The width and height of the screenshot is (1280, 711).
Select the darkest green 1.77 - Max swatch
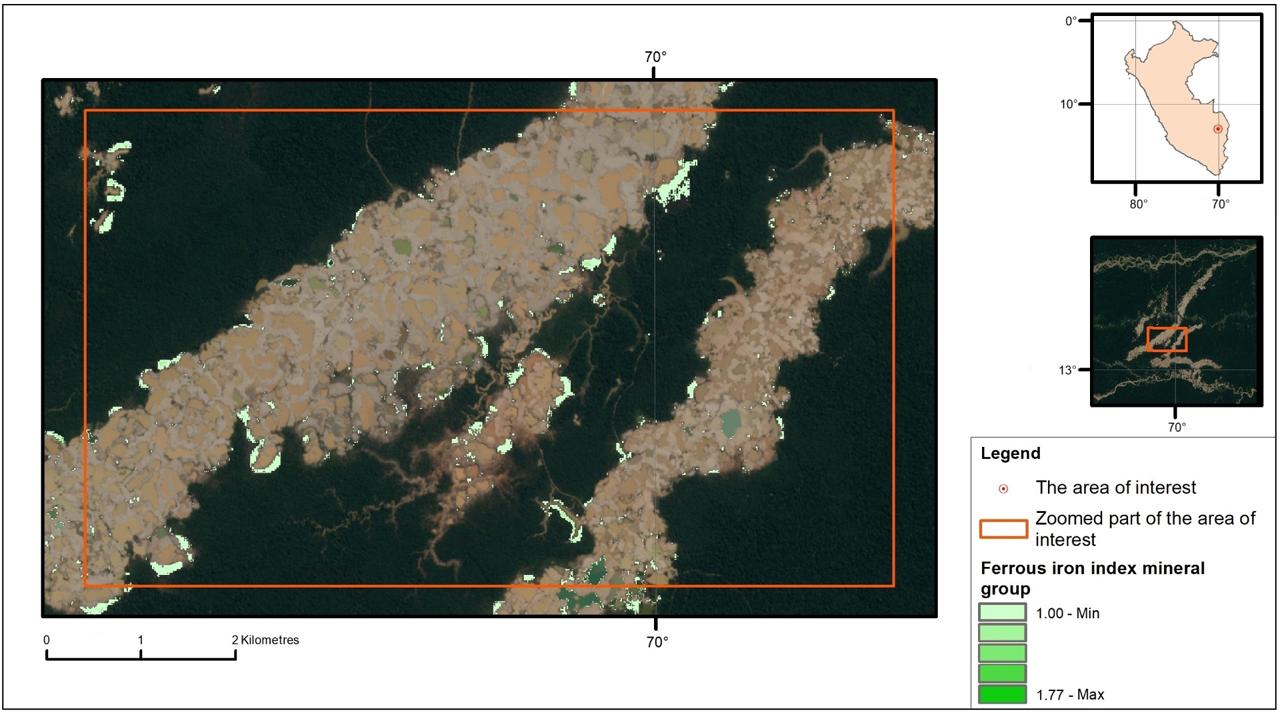[x=1000, y=691]
